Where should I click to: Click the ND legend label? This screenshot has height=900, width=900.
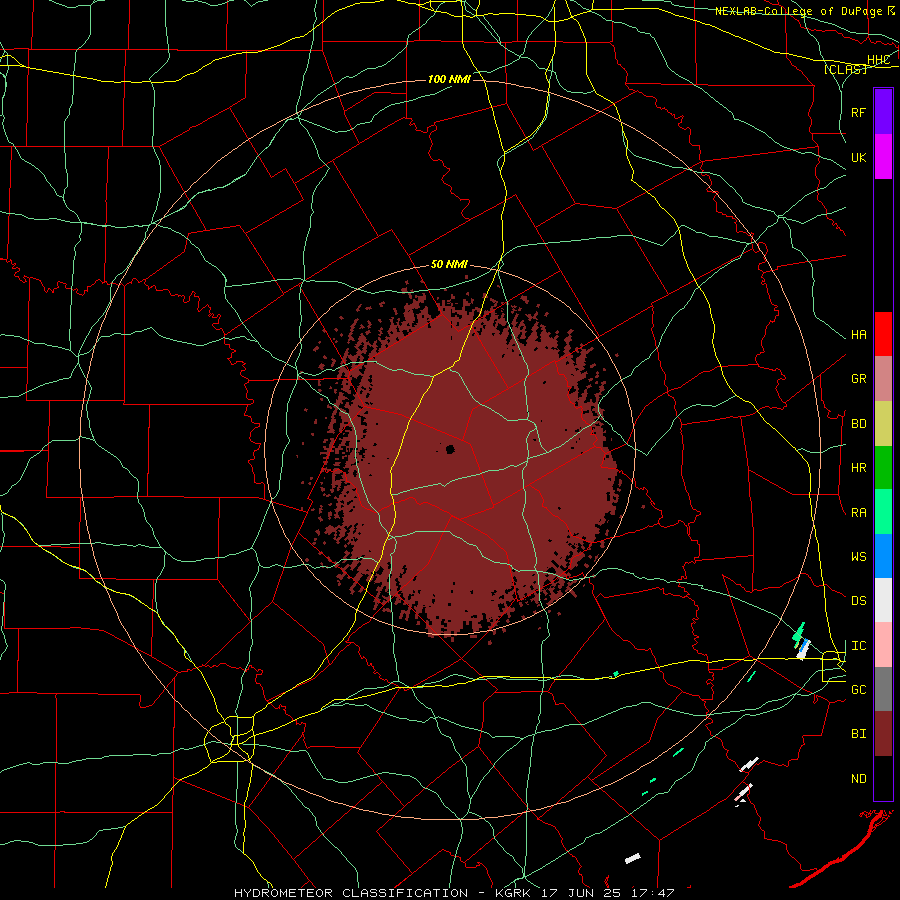coord(859,779)
